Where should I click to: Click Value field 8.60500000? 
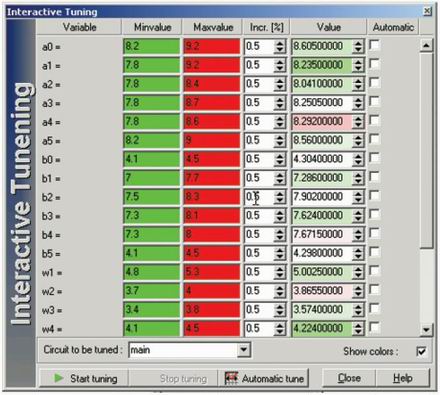tap(322, 46)
